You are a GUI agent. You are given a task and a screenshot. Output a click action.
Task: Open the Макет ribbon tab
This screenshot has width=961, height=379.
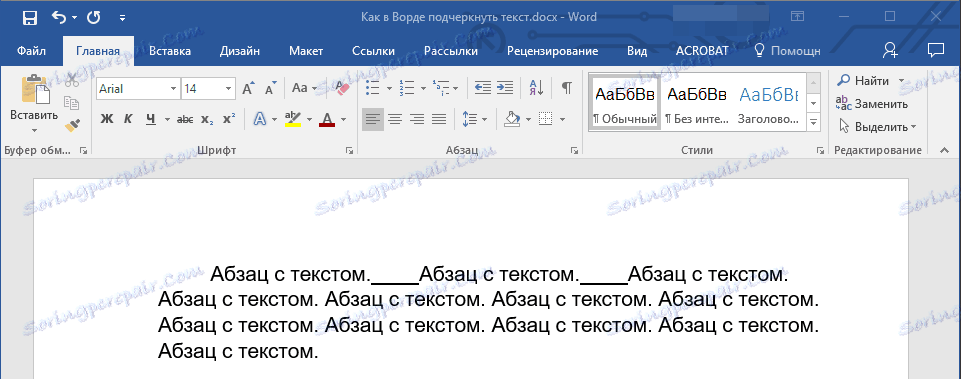click(x=306, y=51)
